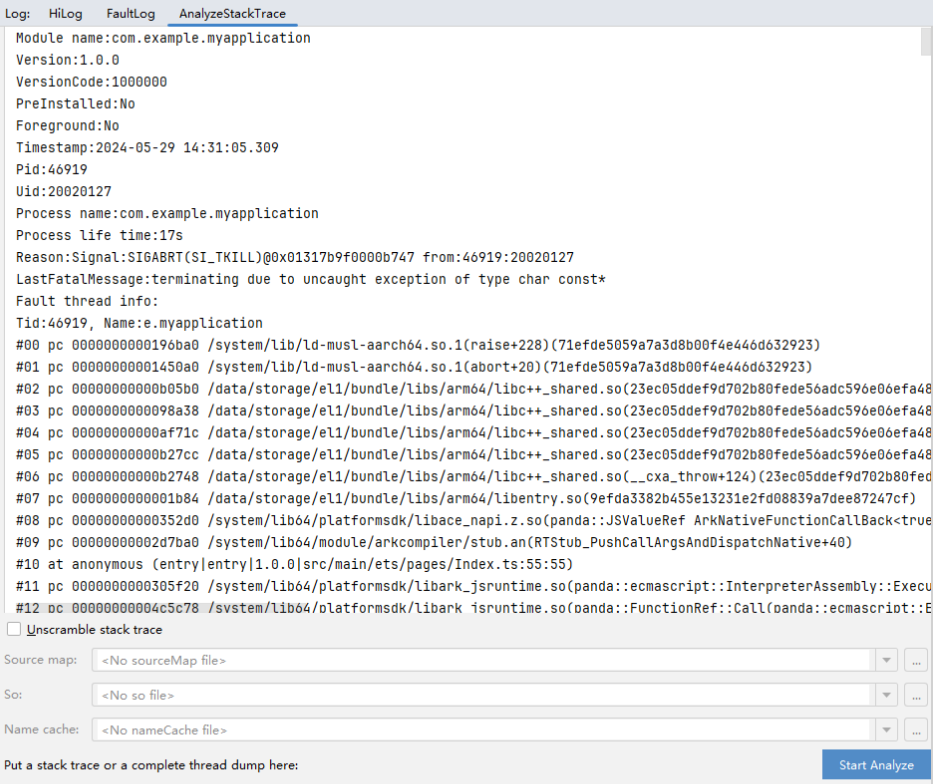Browse for a source map file
Image resolution: width=933 pixels, height=784 pixels.
(x=915, y=660)
